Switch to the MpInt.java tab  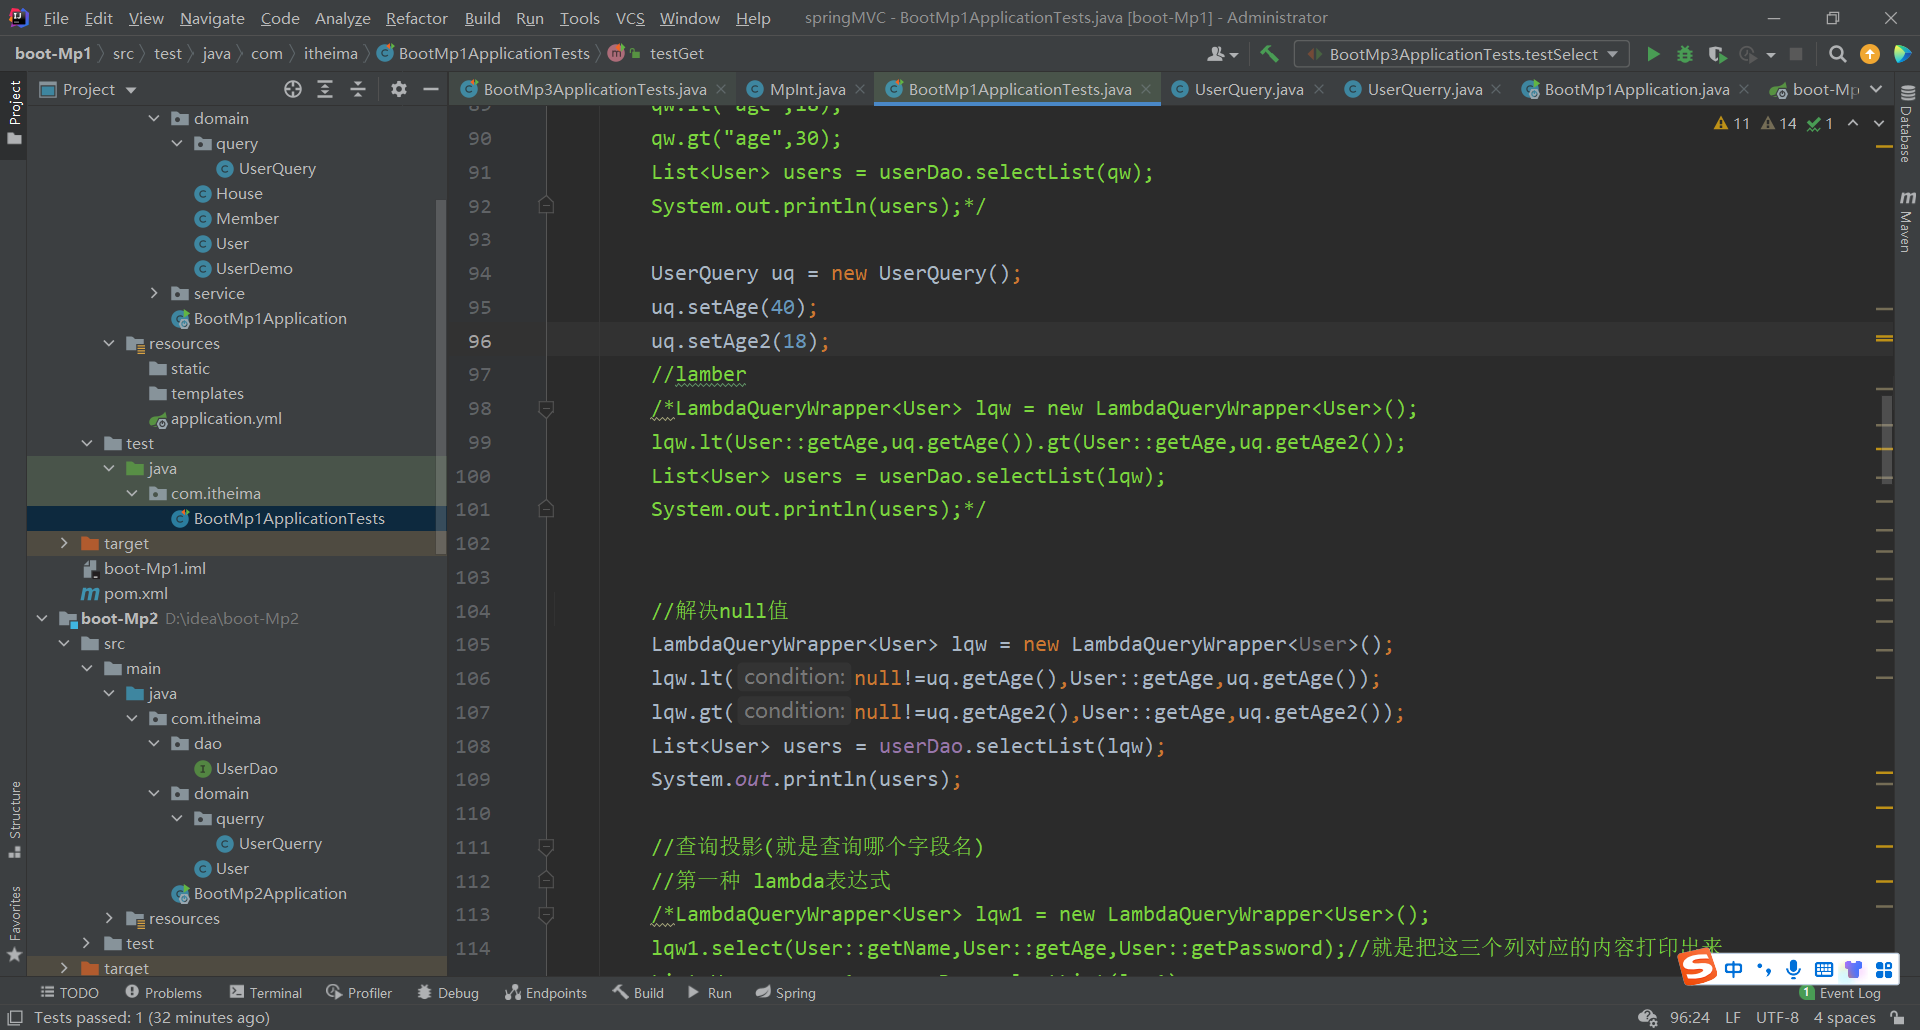tap(807, 90)
